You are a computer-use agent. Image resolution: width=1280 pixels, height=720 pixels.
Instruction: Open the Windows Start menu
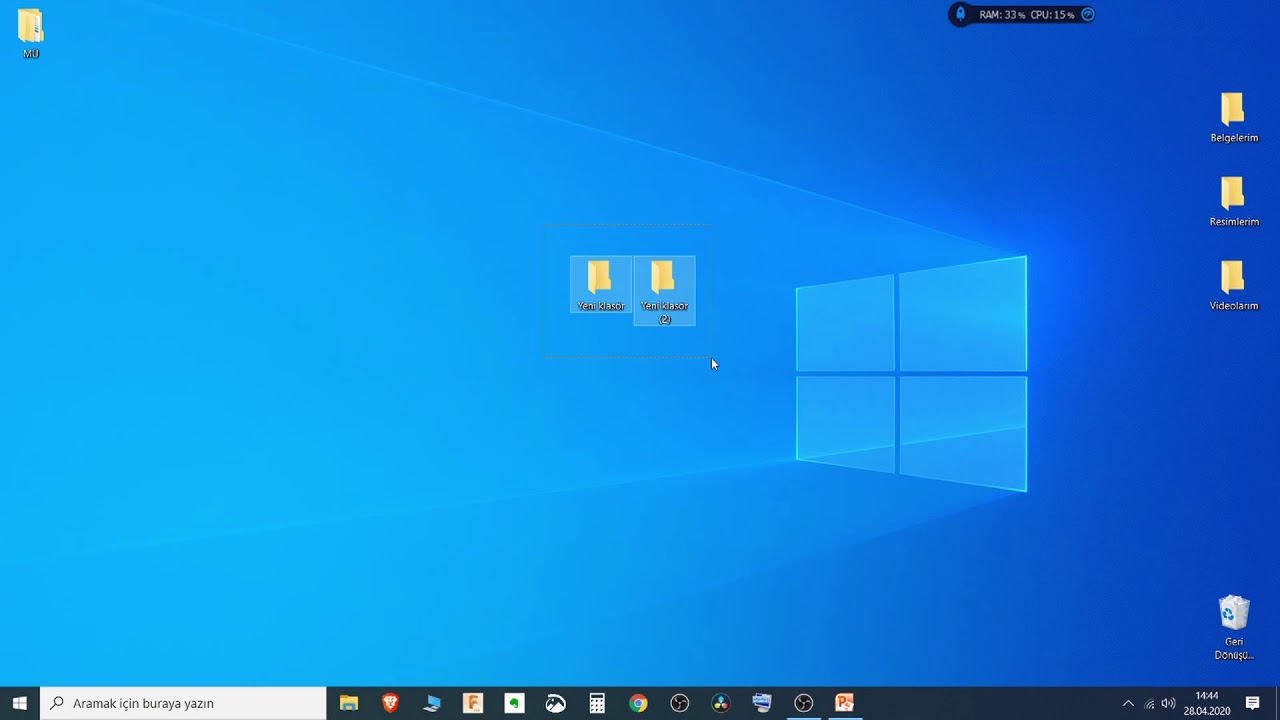tap(19, 703)
